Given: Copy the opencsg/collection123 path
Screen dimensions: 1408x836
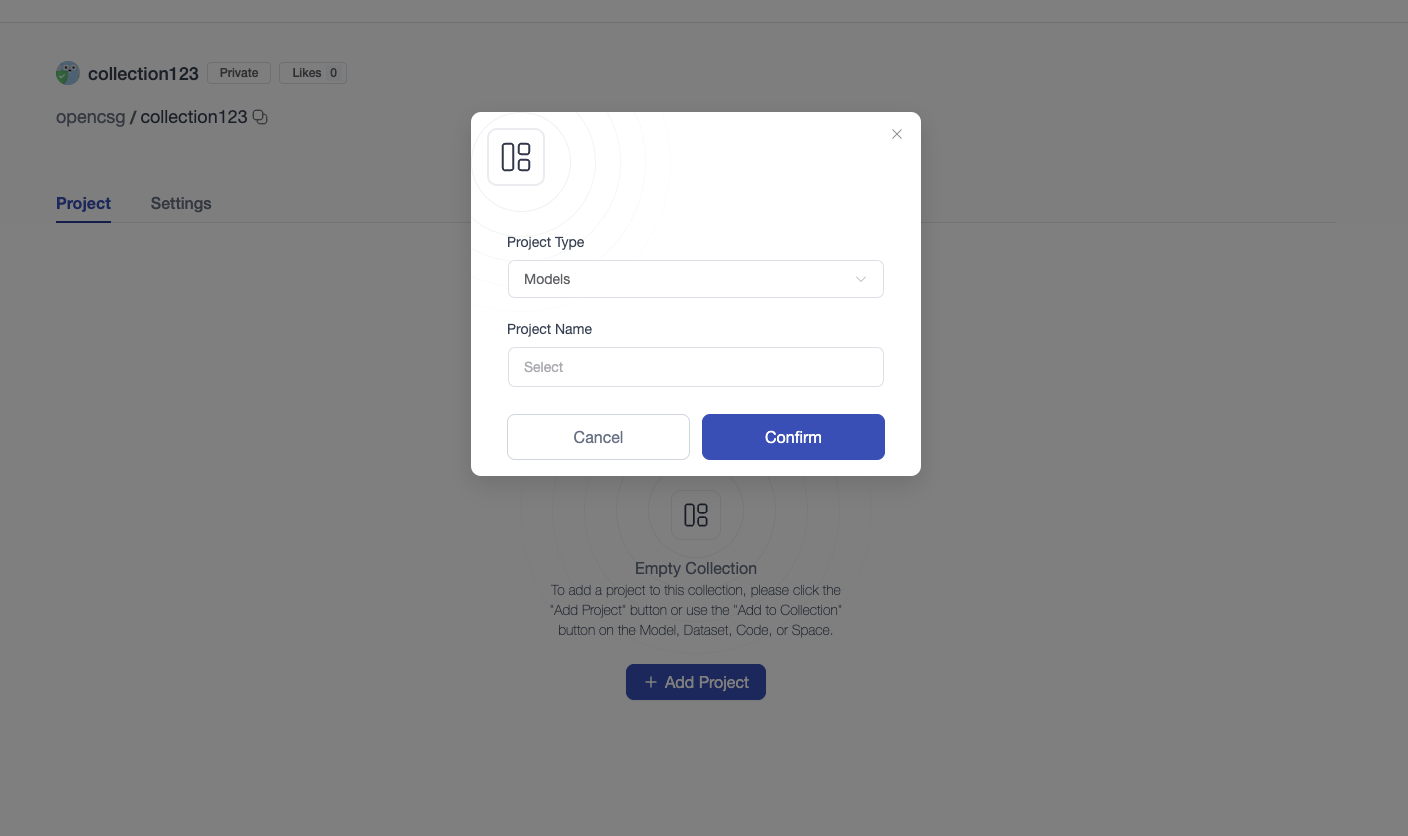Looking at the screenshot, I should pyautogui.click(x=260, y=117).
